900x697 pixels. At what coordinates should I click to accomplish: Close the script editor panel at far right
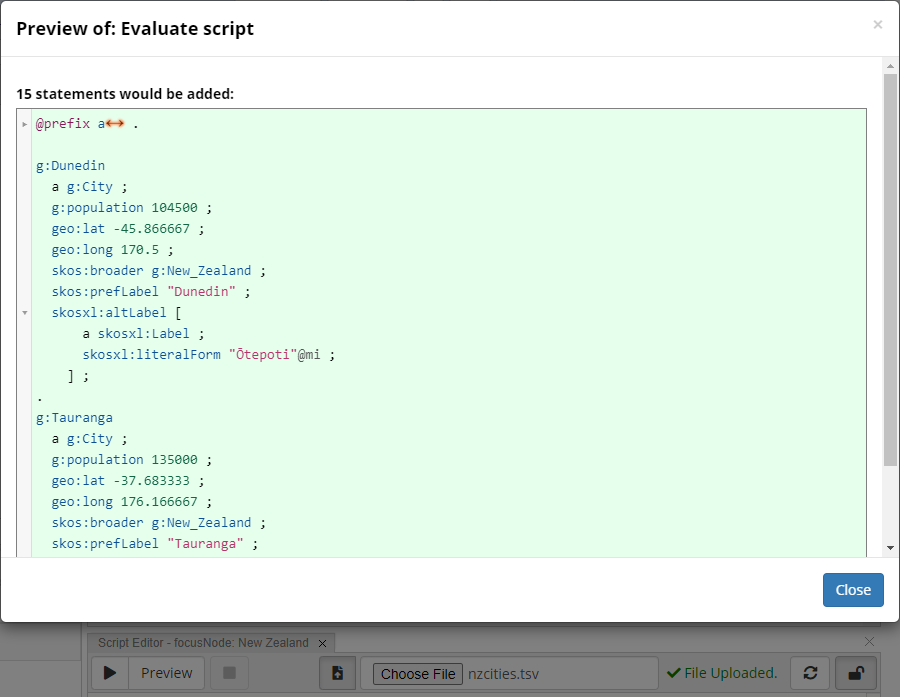[x=869, y=642]
